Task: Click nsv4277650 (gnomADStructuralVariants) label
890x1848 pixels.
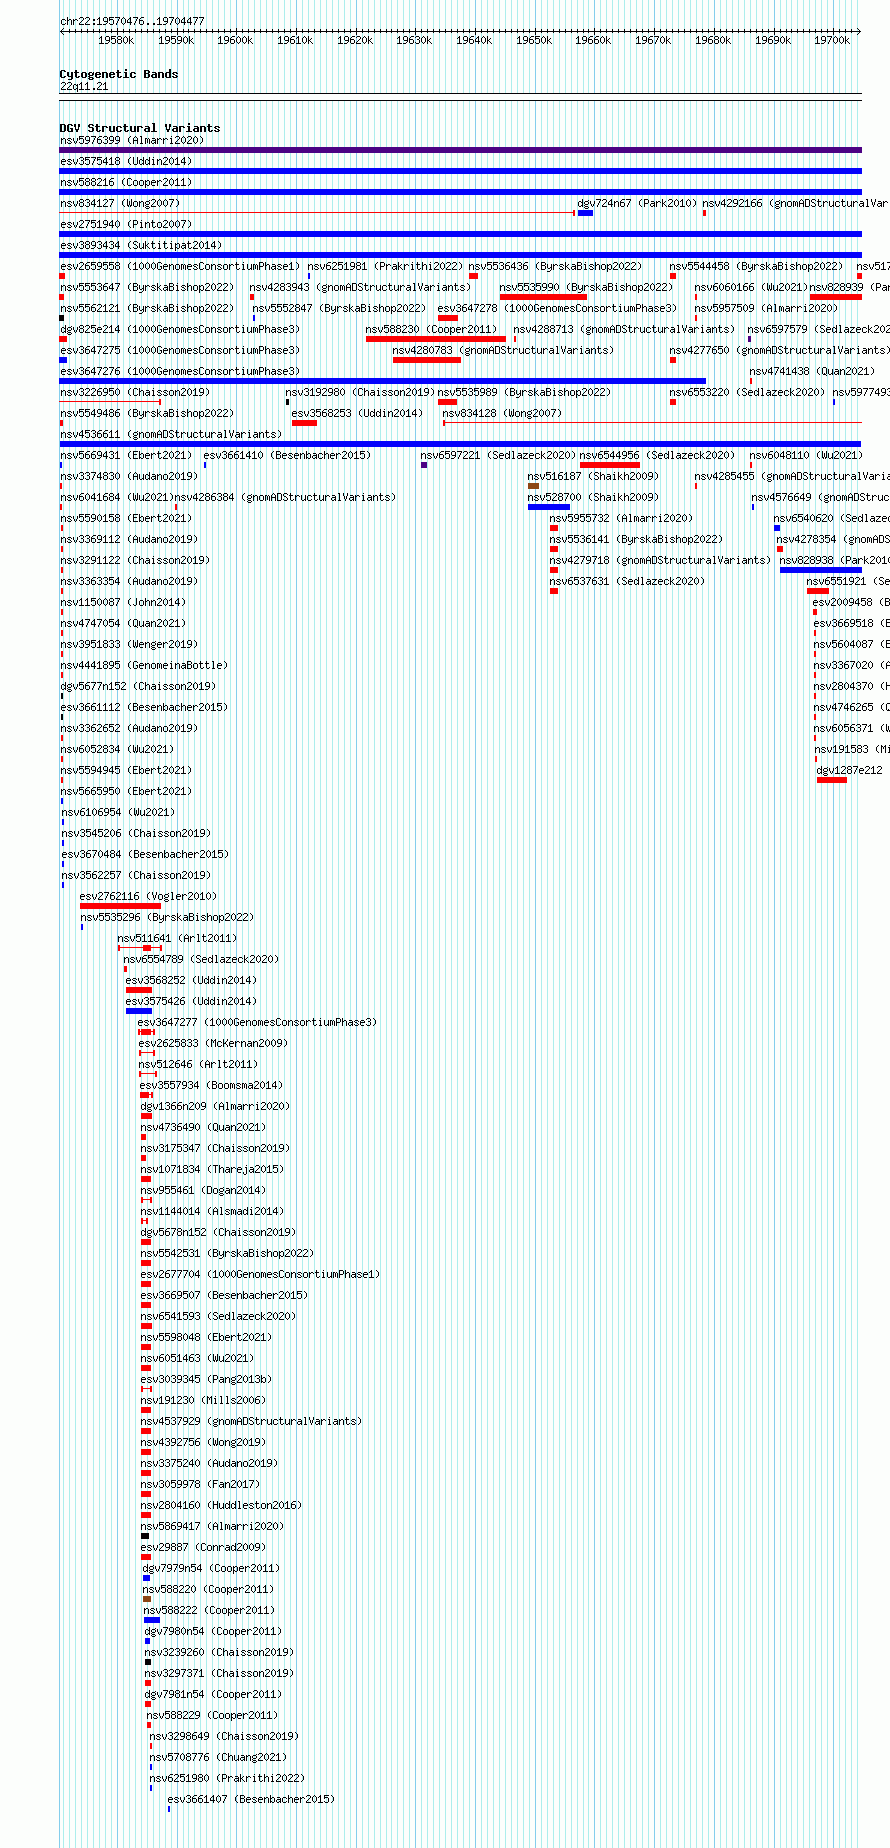Action: coord(779,350)
